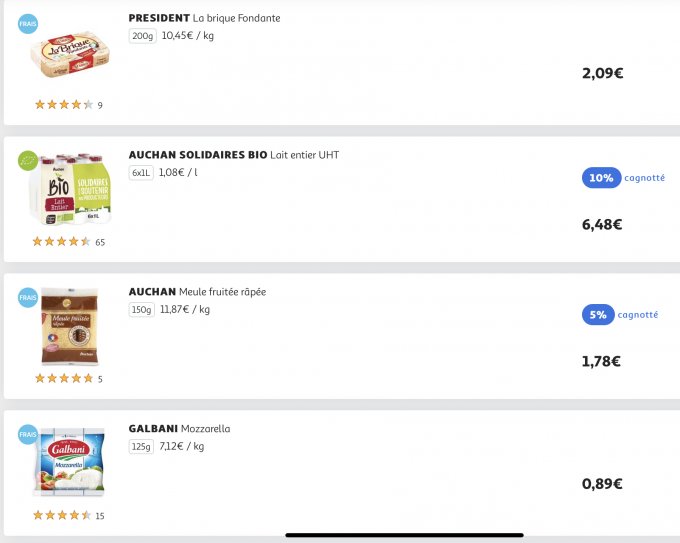Screen dimensions: 680x543
Task: Open AUCHAN SOLIDAIRES BIO Lait entier title
Action: 233,155
